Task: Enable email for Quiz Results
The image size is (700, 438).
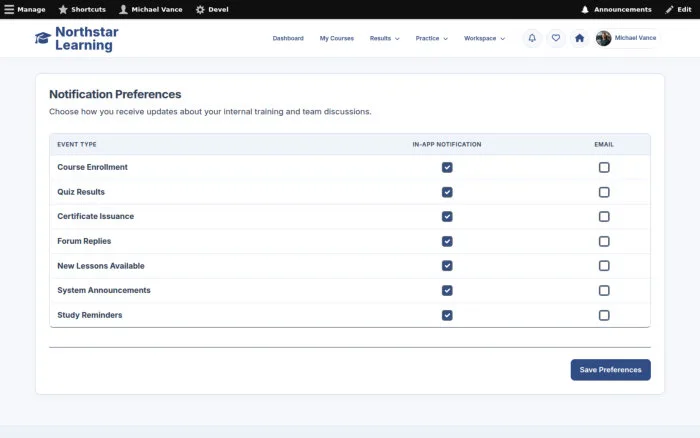Action: pos(604,192)
